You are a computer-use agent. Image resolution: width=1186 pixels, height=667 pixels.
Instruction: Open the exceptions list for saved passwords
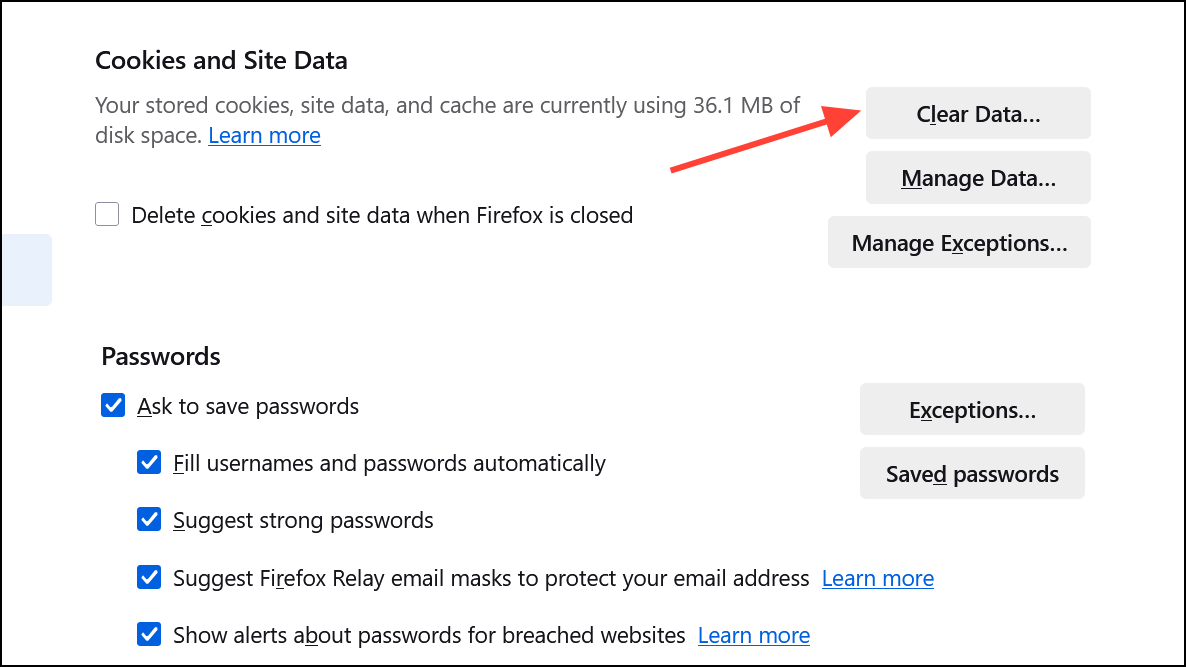click(x=971, y=409)
